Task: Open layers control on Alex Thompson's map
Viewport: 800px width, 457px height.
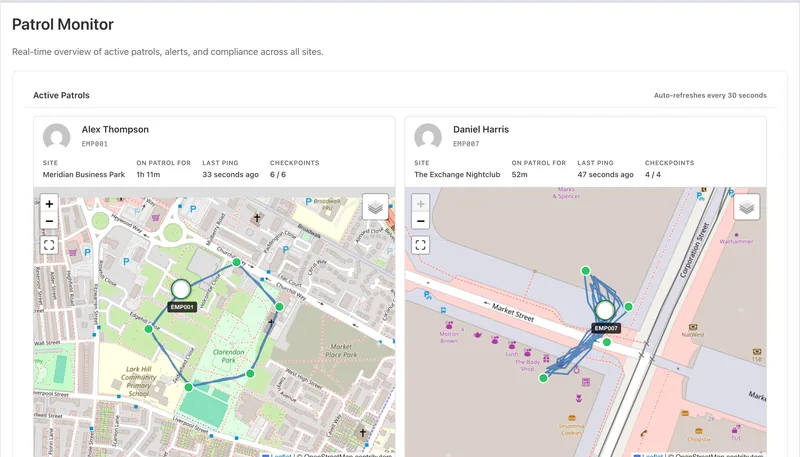Action: click(x=376, y=207)
